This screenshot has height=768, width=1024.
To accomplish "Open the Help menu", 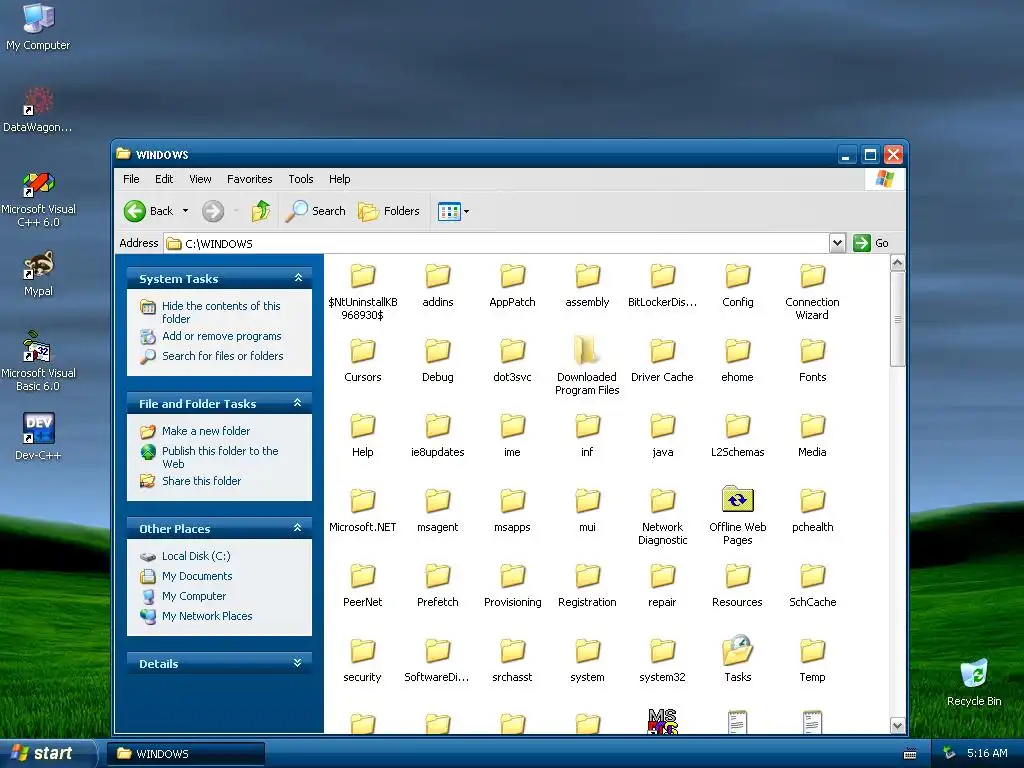I will pyautogui.click(x=340, y=179).
